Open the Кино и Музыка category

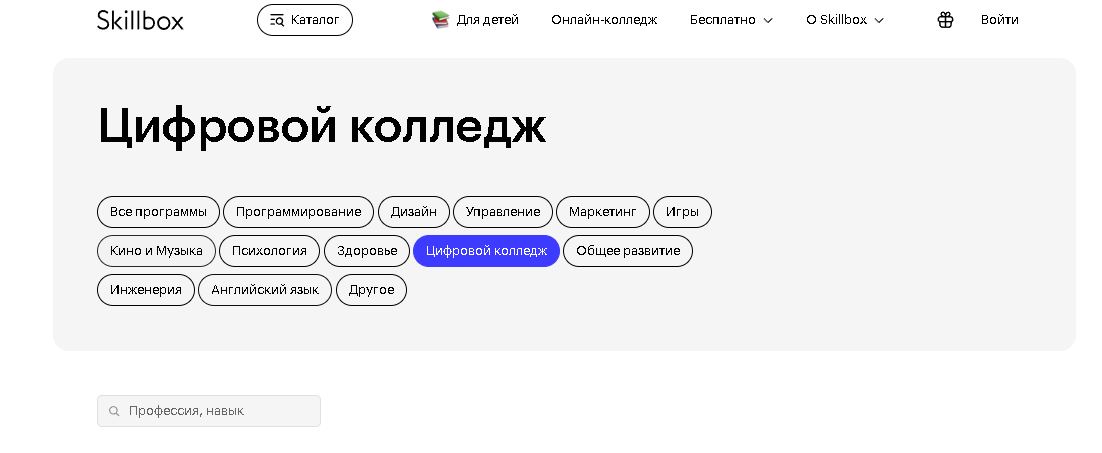pos(156,251)
